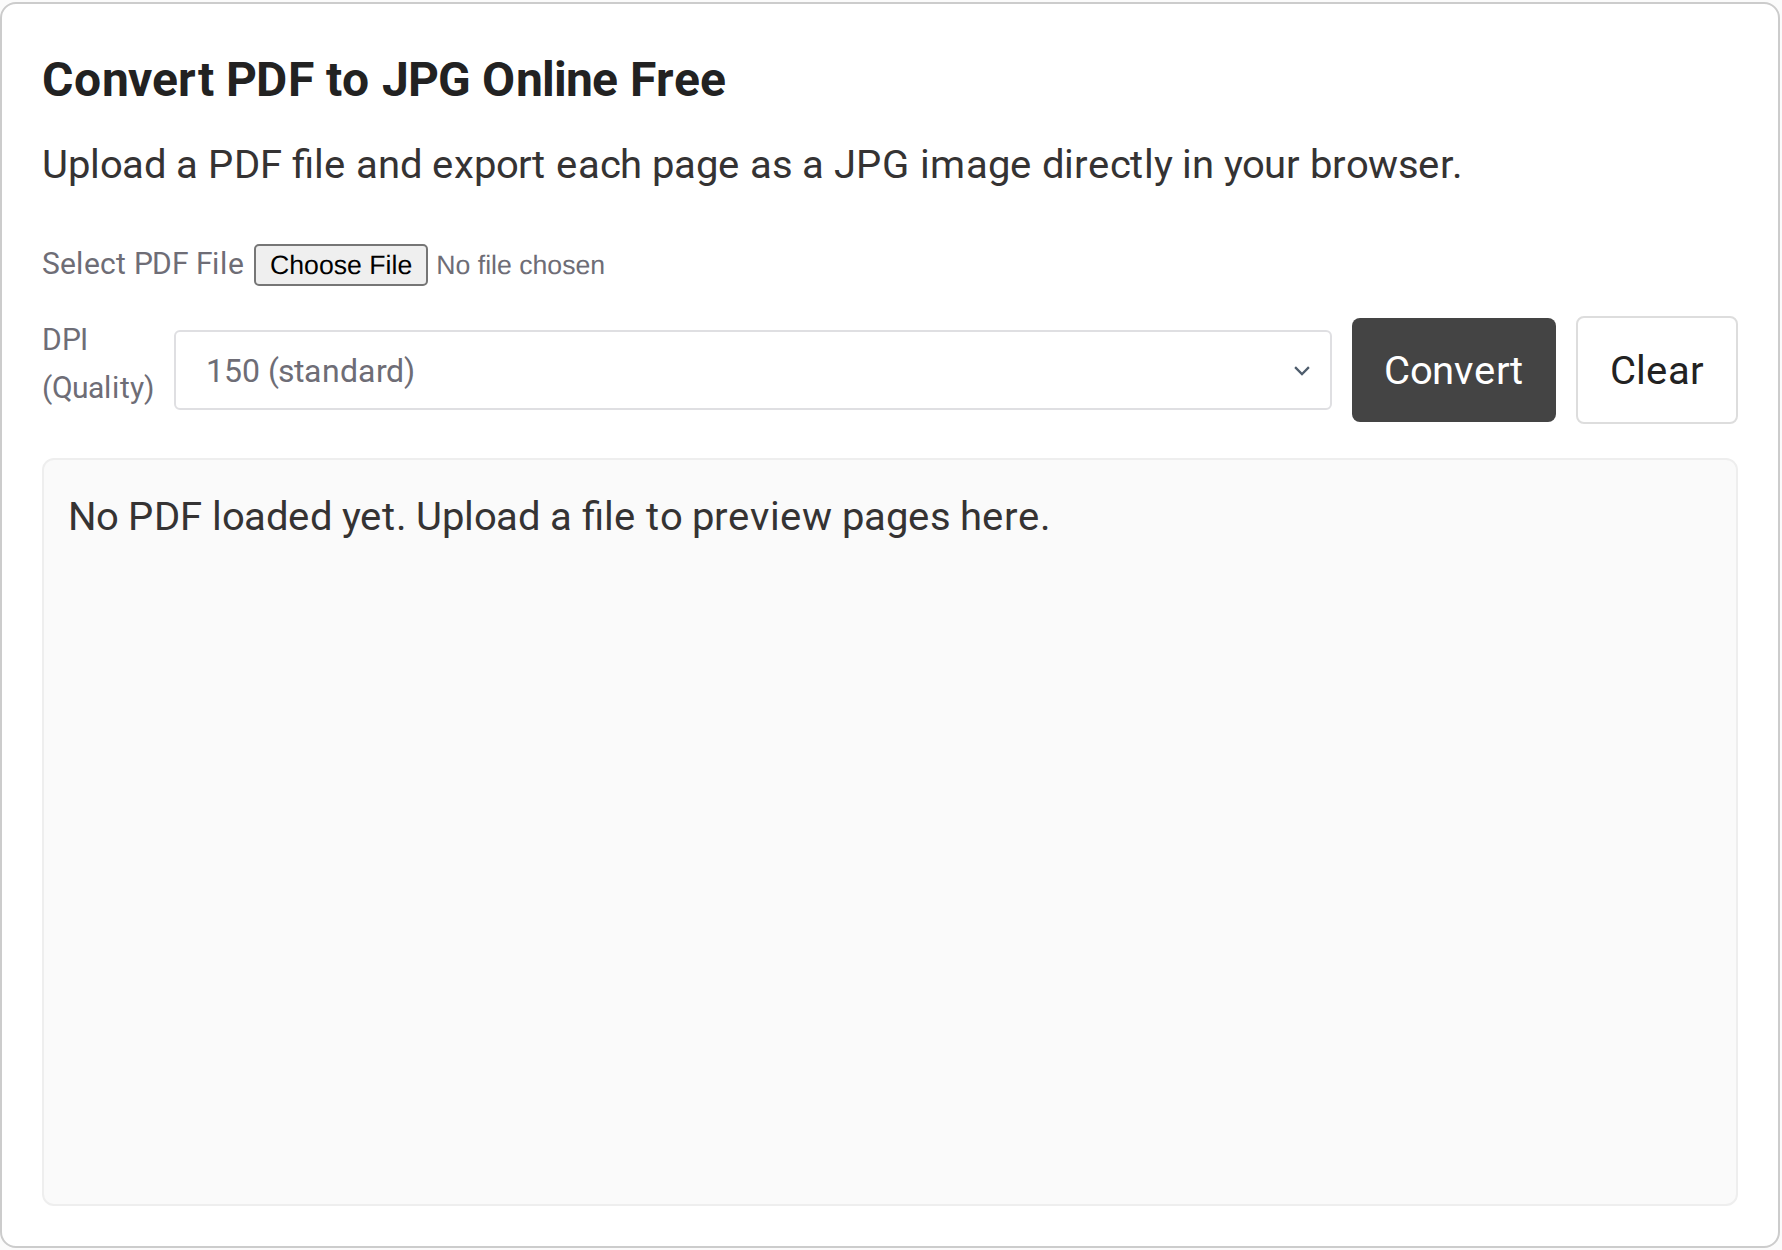Start conversion with the Convert button

[1453, 370]
